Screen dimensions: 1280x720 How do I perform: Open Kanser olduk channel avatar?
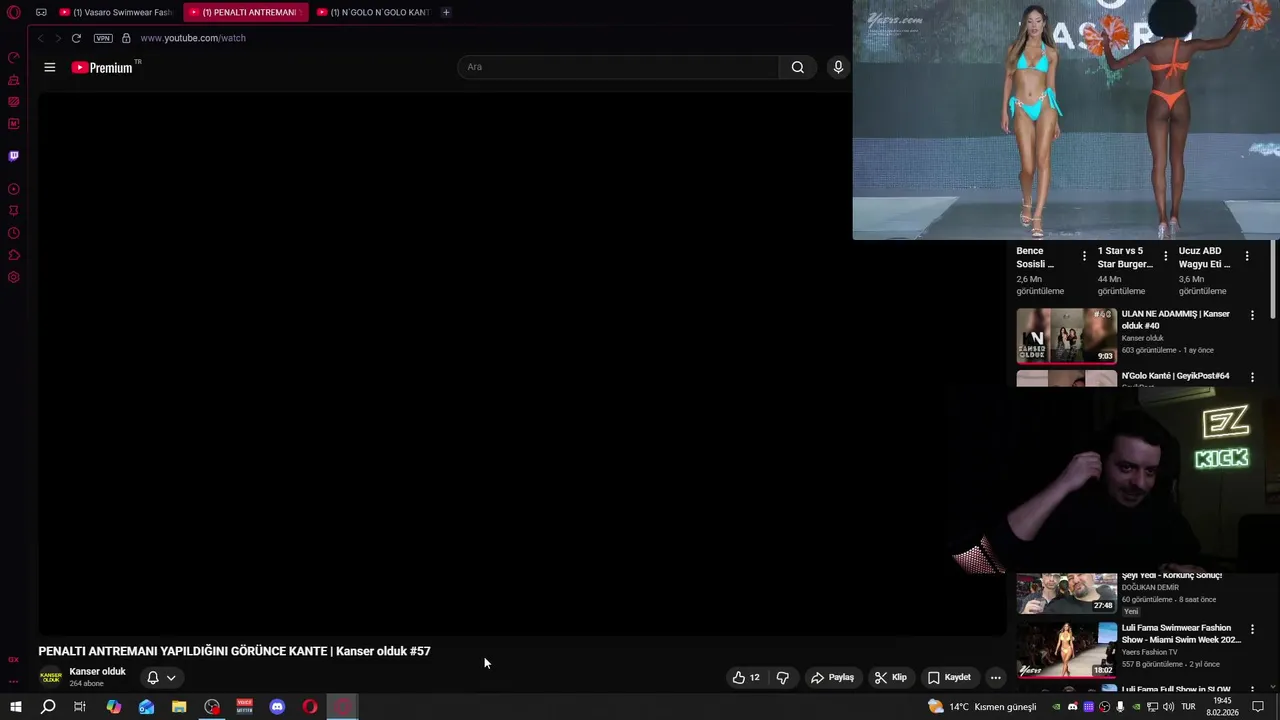click(x=50, y=677)
